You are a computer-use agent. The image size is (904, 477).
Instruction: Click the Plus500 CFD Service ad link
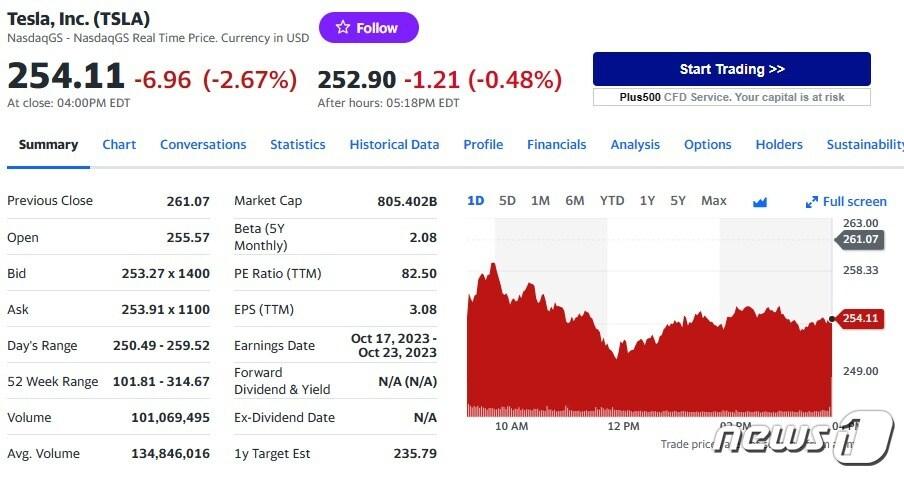click(731, 97)
